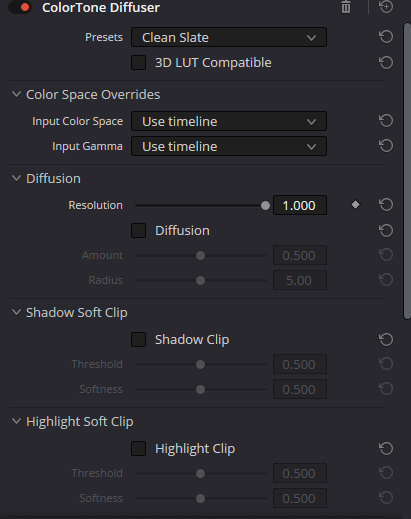Viewport: 411px width, 519px height.
Task: Toggle the ColorTone Diffuser enable switch
Action: 20,7
